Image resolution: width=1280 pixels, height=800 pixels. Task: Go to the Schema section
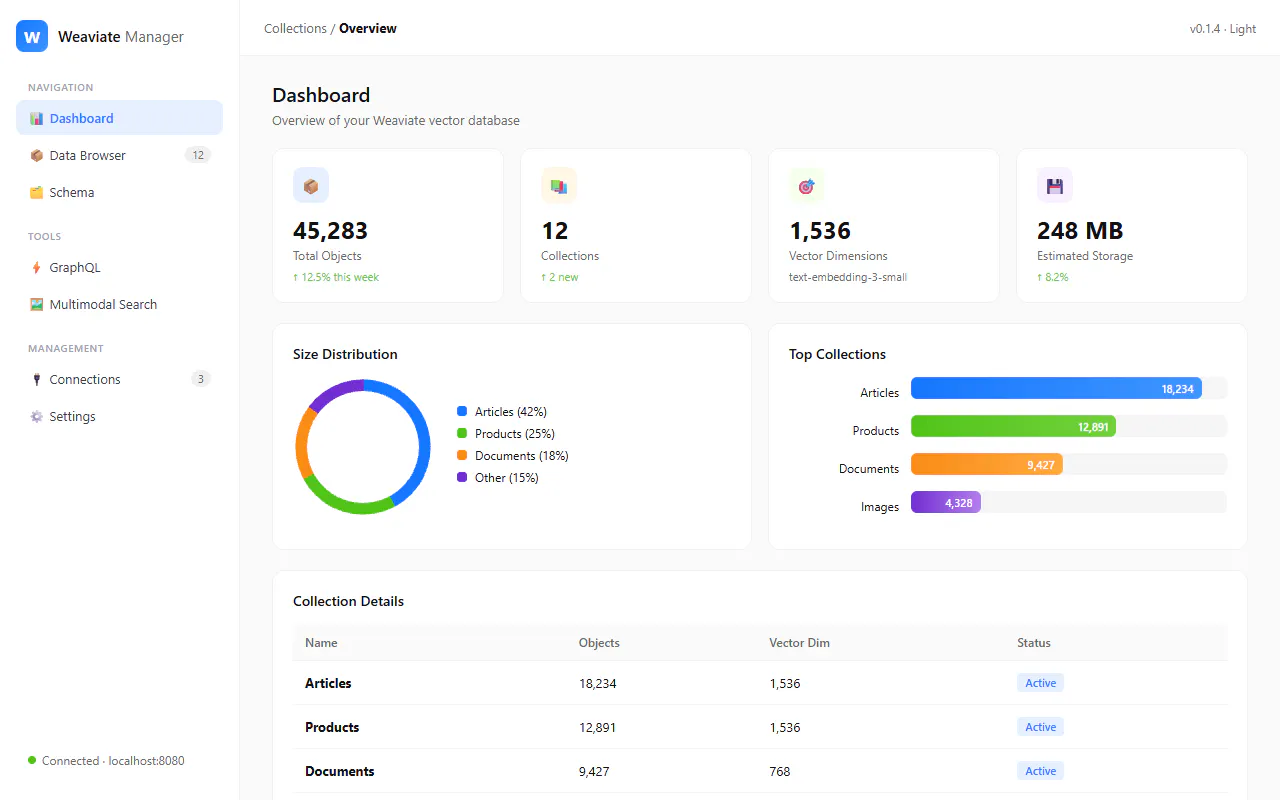coord(119,192)
